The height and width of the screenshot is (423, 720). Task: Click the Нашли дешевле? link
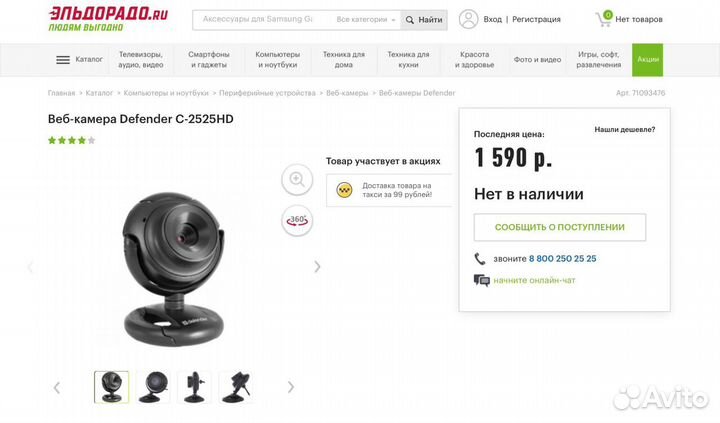point(624,130)
